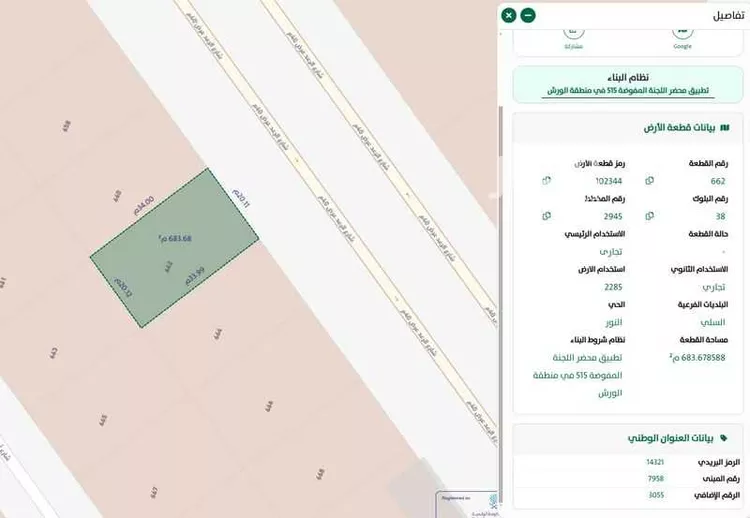Click block number value 38
The height and width of the screenshot is (518, 750).
click(720, 217)
